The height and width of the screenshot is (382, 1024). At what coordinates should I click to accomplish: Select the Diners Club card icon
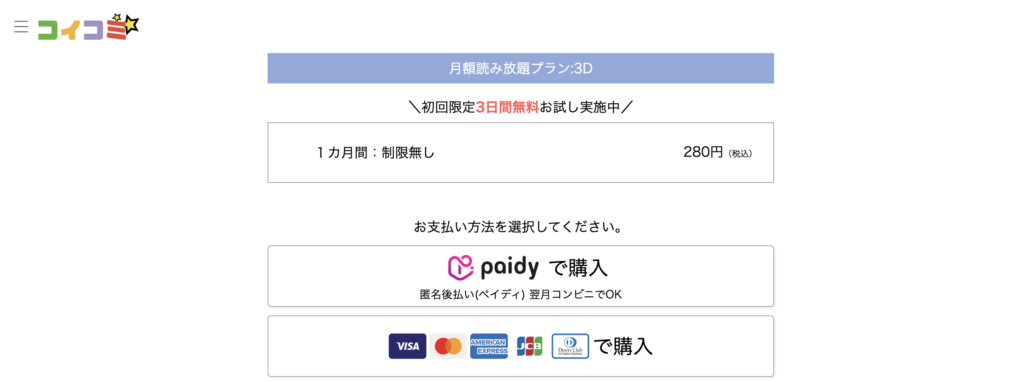[570, 347]
